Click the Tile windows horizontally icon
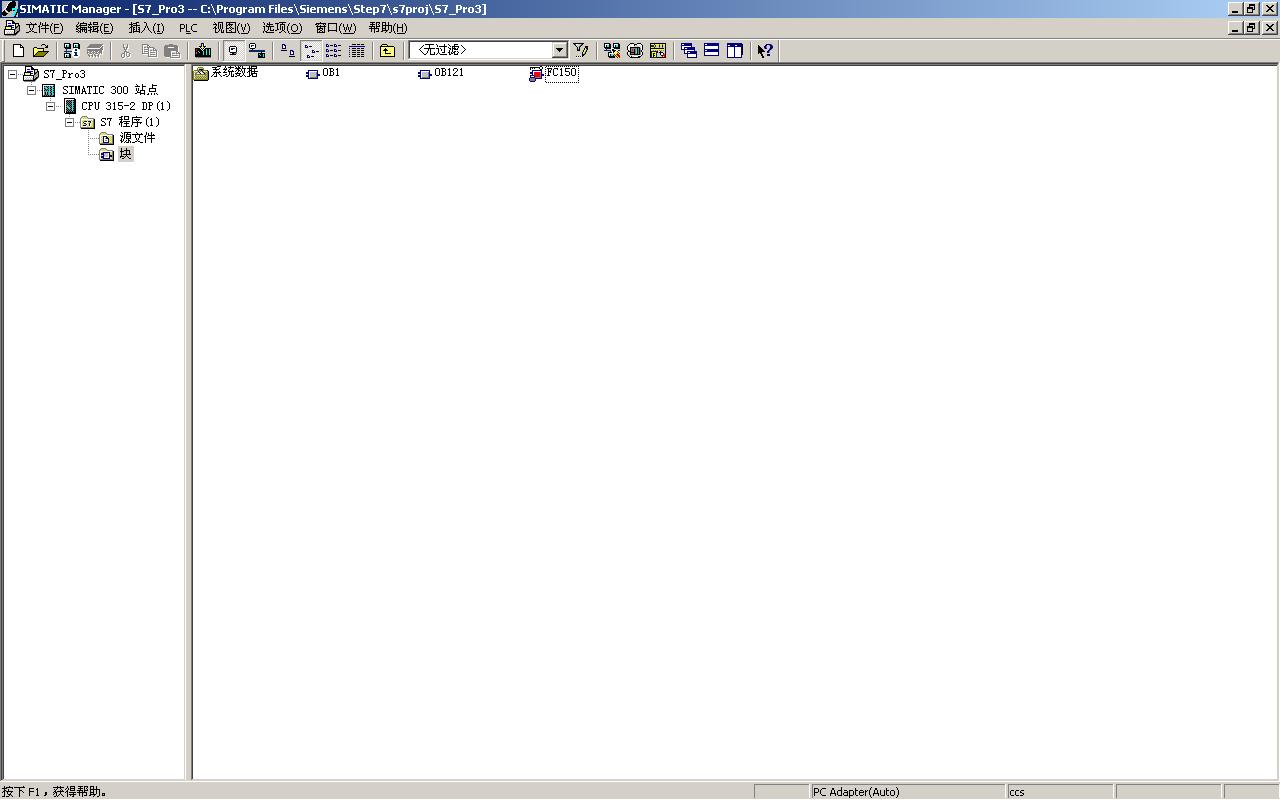1280x800 pixels. point(711,51)
